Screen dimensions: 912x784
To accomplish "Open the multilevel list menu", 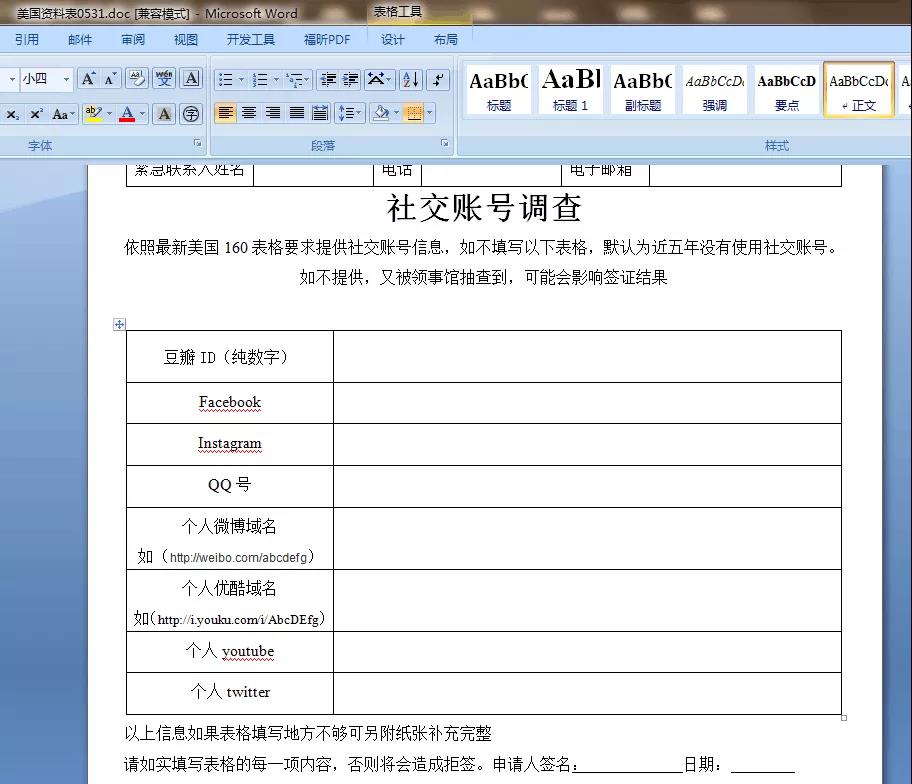I will point(298,80).
